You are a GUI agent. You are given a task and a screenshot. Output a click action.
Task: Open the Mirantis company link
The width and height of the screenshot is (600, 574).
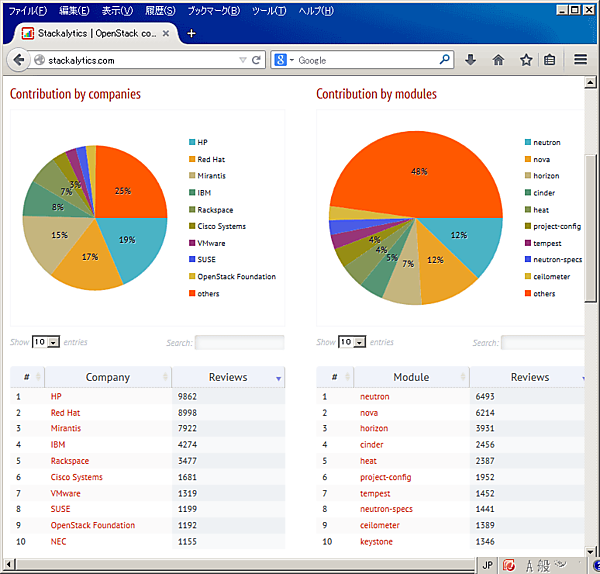pos(66,428)
